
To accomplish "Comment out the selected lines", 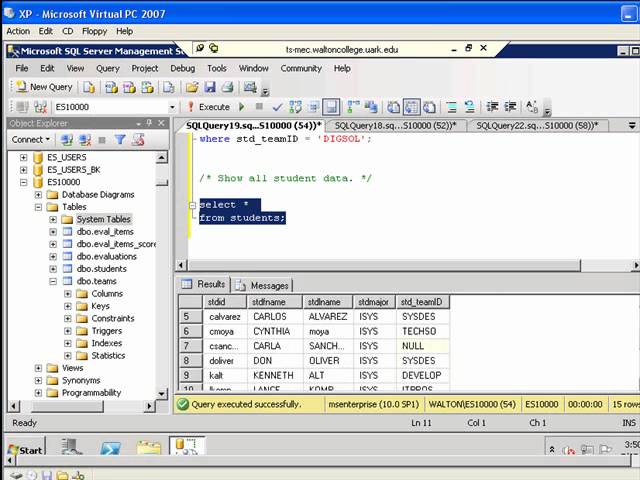I will coord(451,107).
